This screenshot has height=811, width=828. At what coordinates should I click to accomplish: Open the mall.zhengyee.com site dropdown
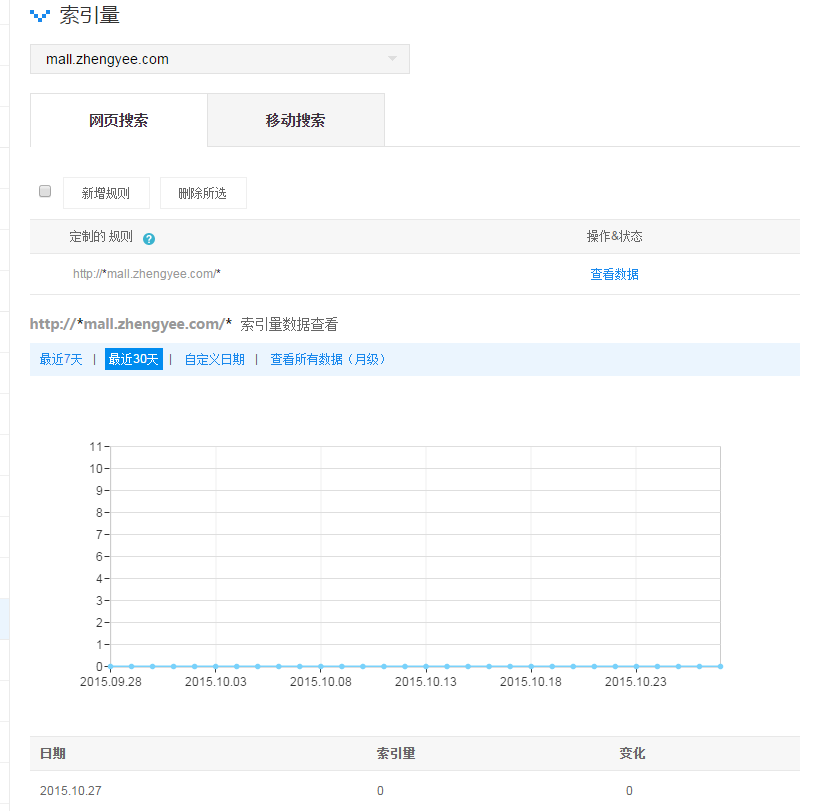pyautogui.click(x=220, y=59)
